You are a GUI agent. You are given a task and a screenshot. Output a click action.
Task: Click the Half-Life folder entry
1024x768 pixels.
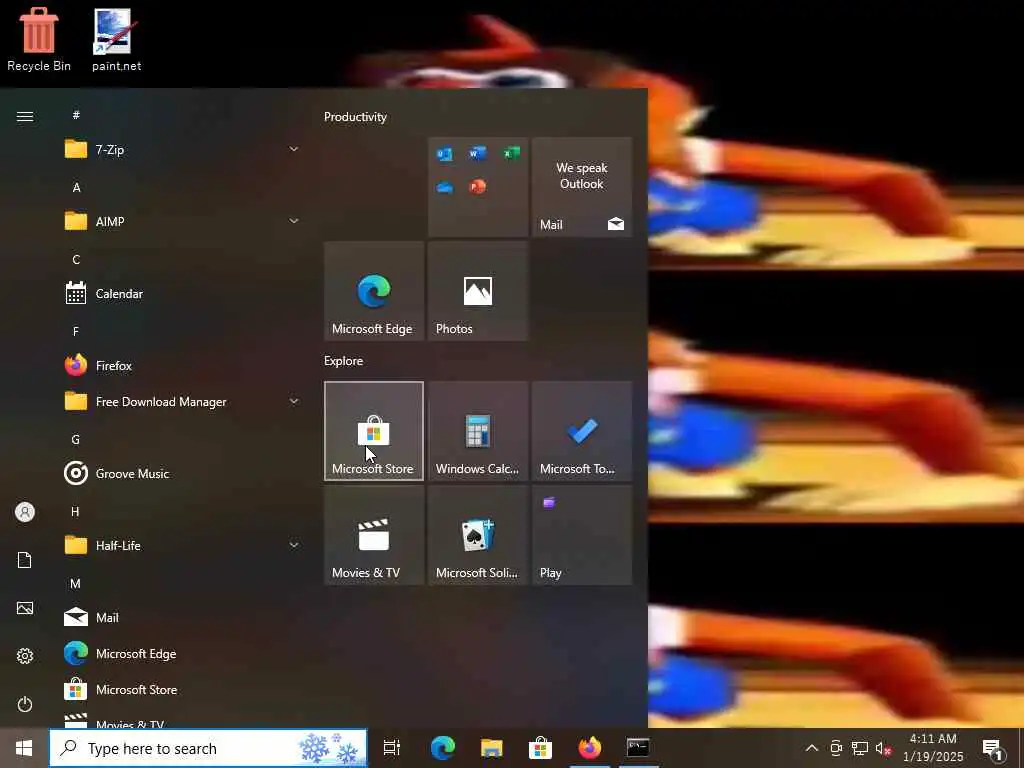pos(182,545)
